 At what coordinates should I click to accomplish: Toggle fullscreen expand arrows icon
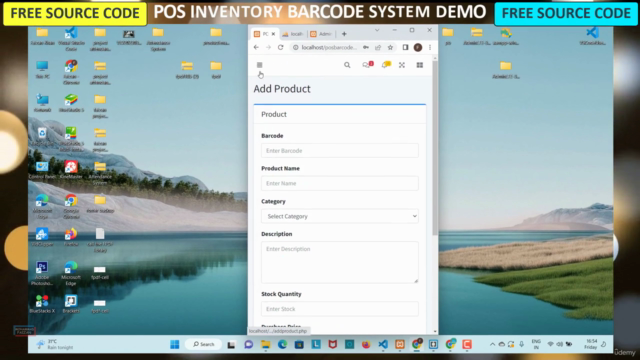click(x=402, y=65)
